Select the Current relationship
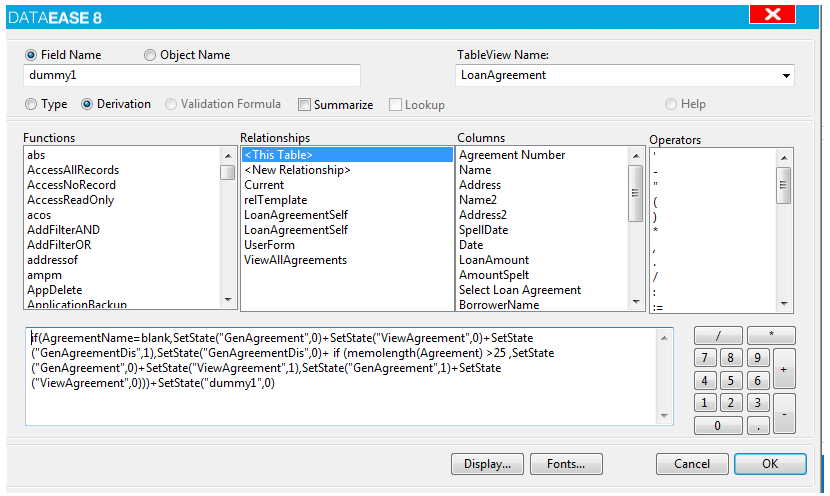 tap(264, 185)
